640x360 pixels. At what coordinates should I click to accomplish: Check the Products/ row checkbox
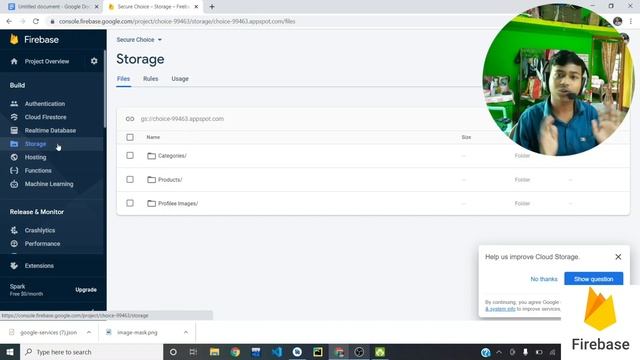click(130, 180)
